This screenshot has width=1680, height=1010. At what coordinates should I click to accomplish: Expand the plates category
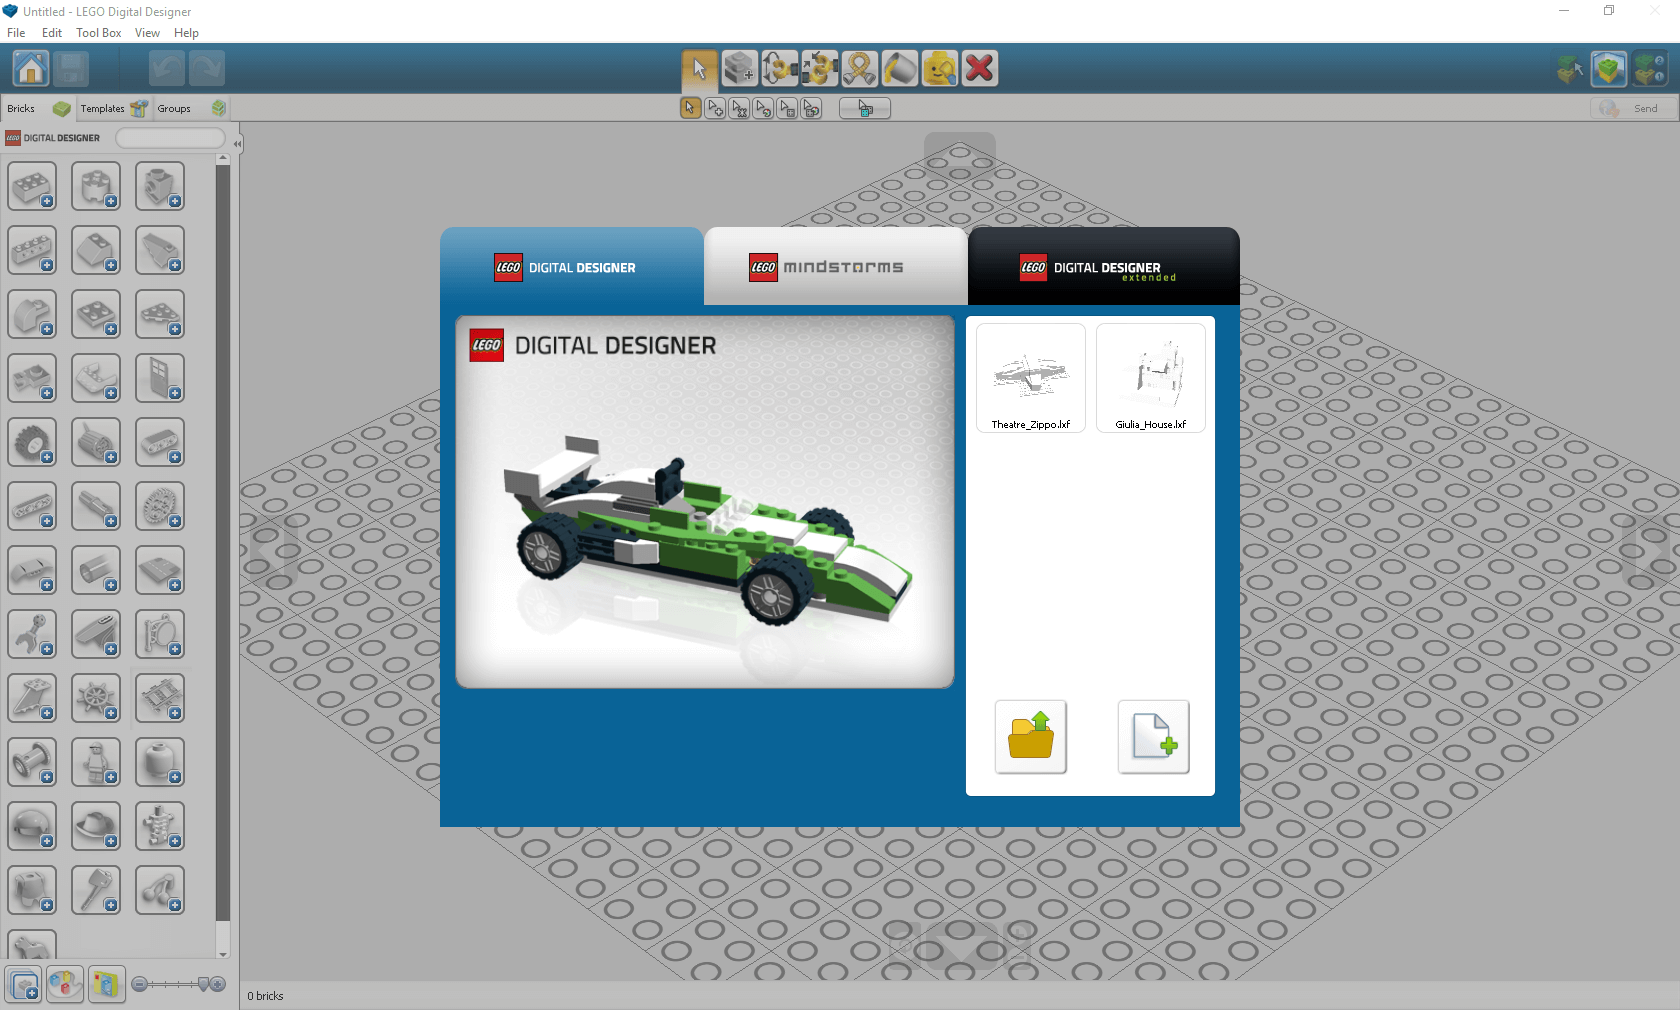96,314
